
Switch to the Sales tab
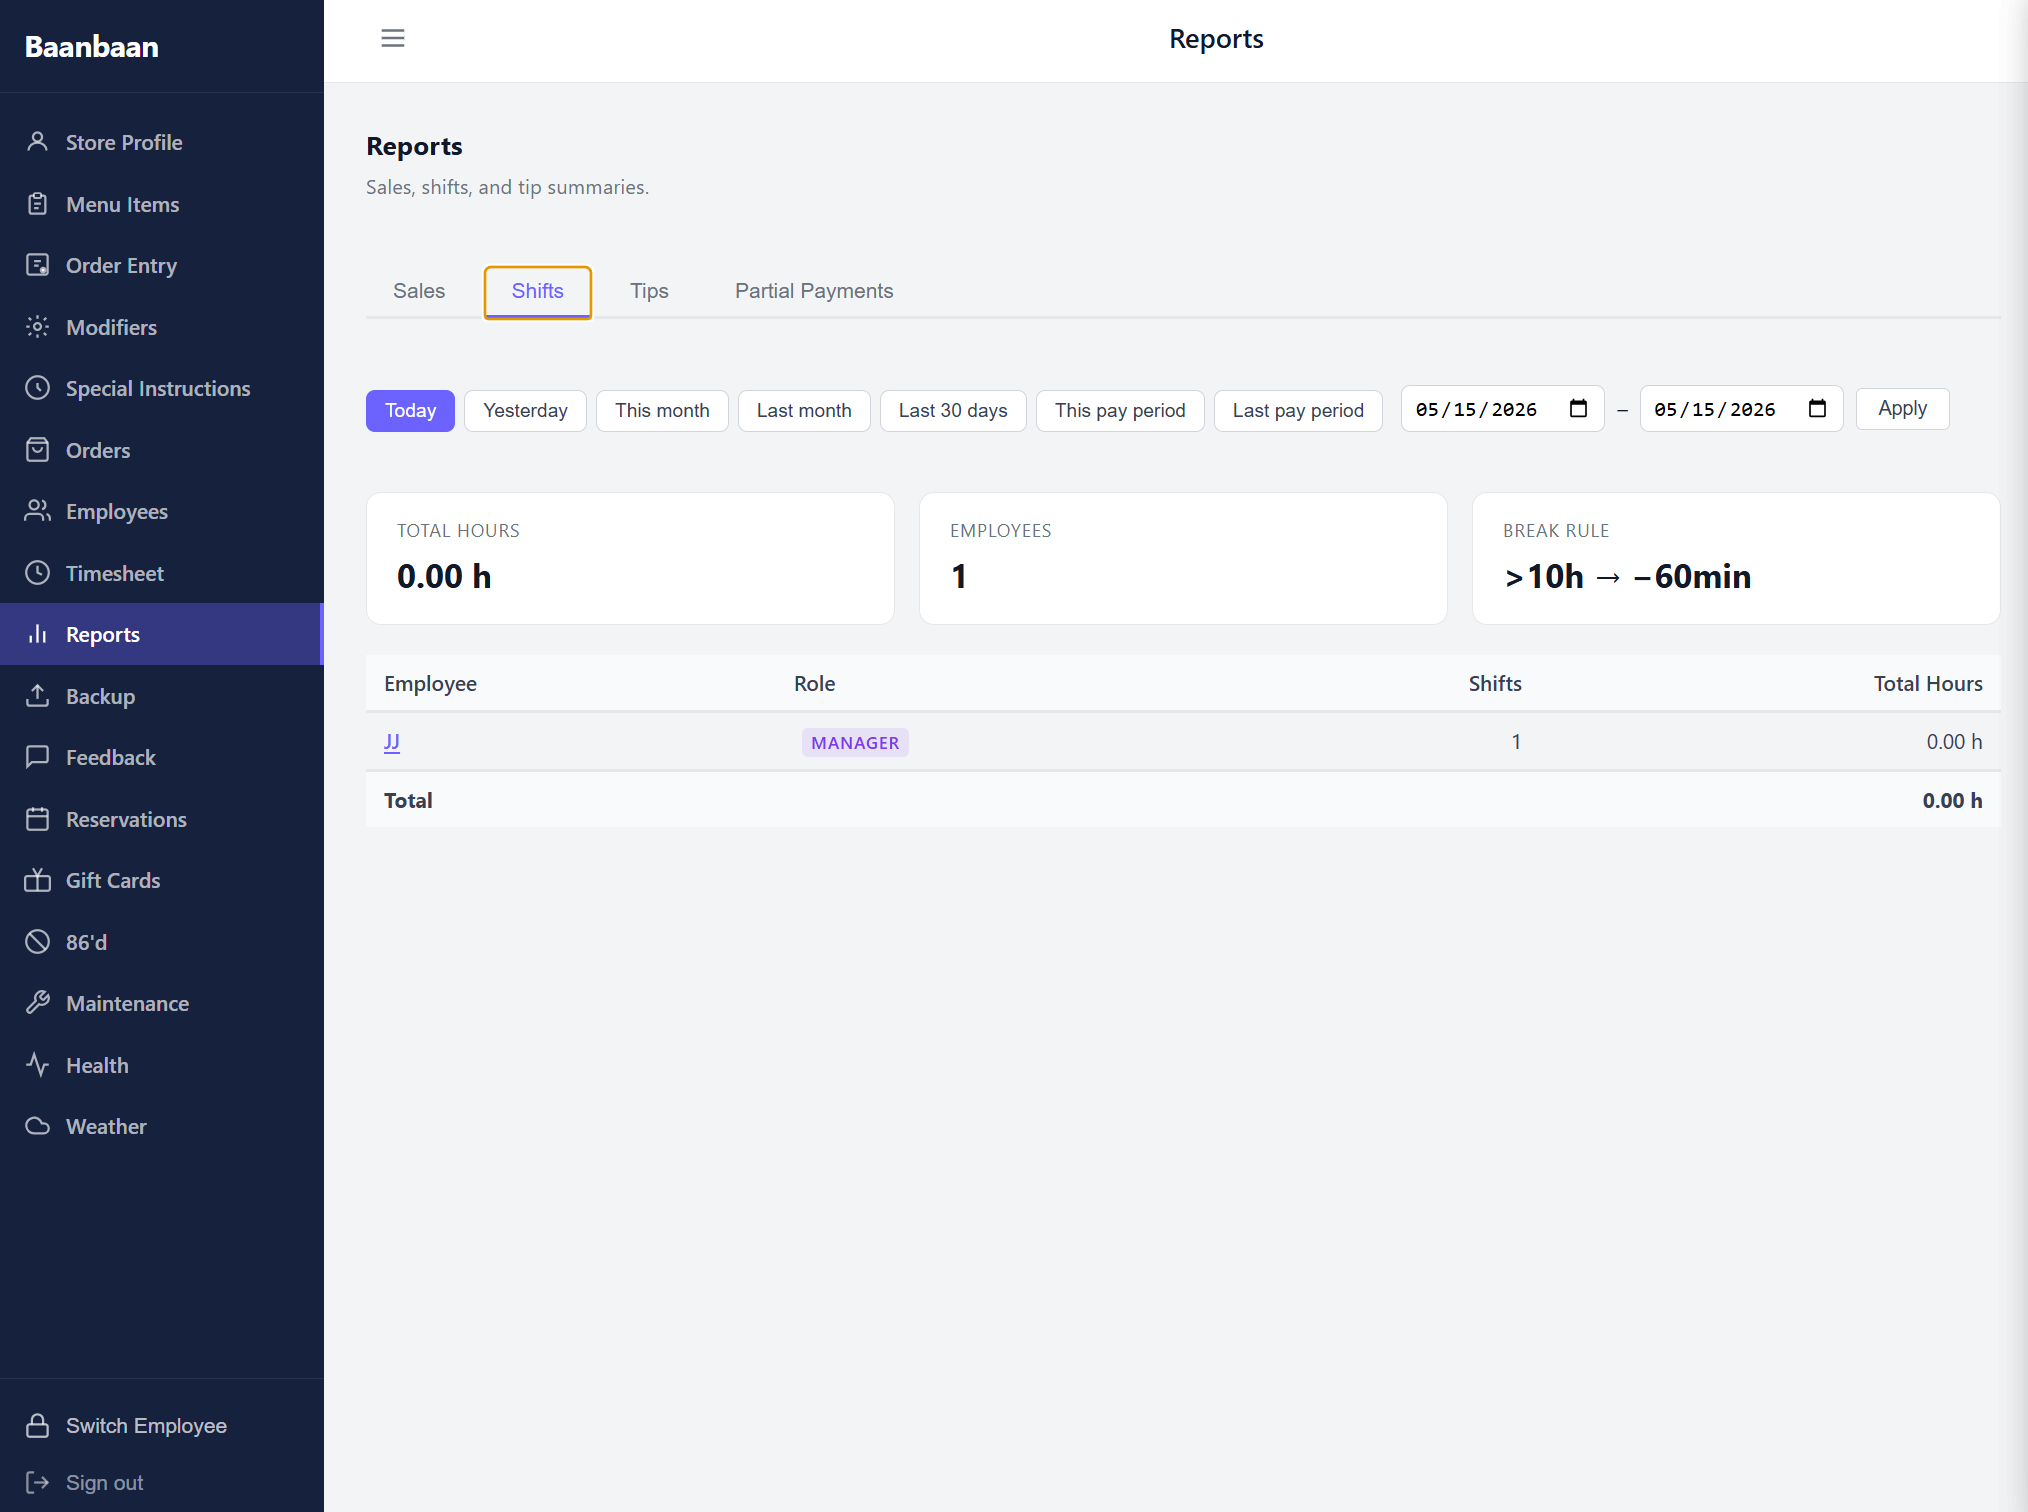(419, 291)
